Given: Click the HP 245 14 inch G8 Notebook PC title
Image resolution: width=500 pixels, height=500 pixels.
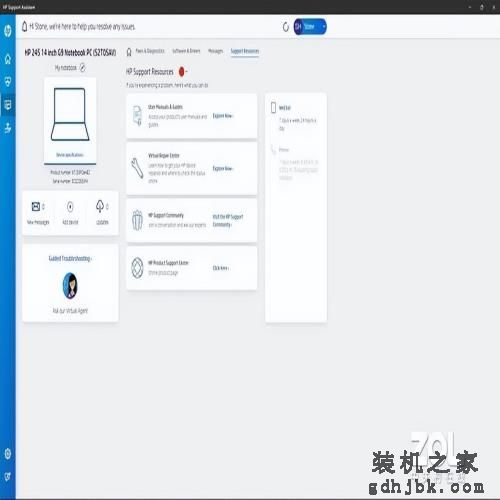Looking at the screenshot, I should point(70,52).
